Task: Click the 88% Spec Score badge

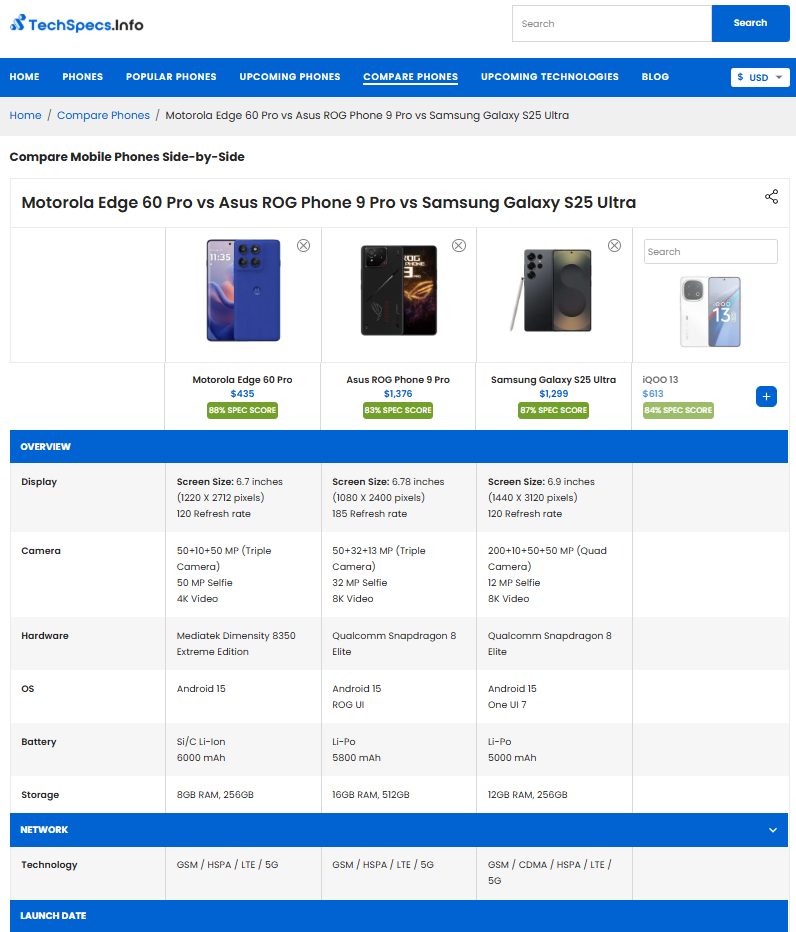Action: pos(243,410)
